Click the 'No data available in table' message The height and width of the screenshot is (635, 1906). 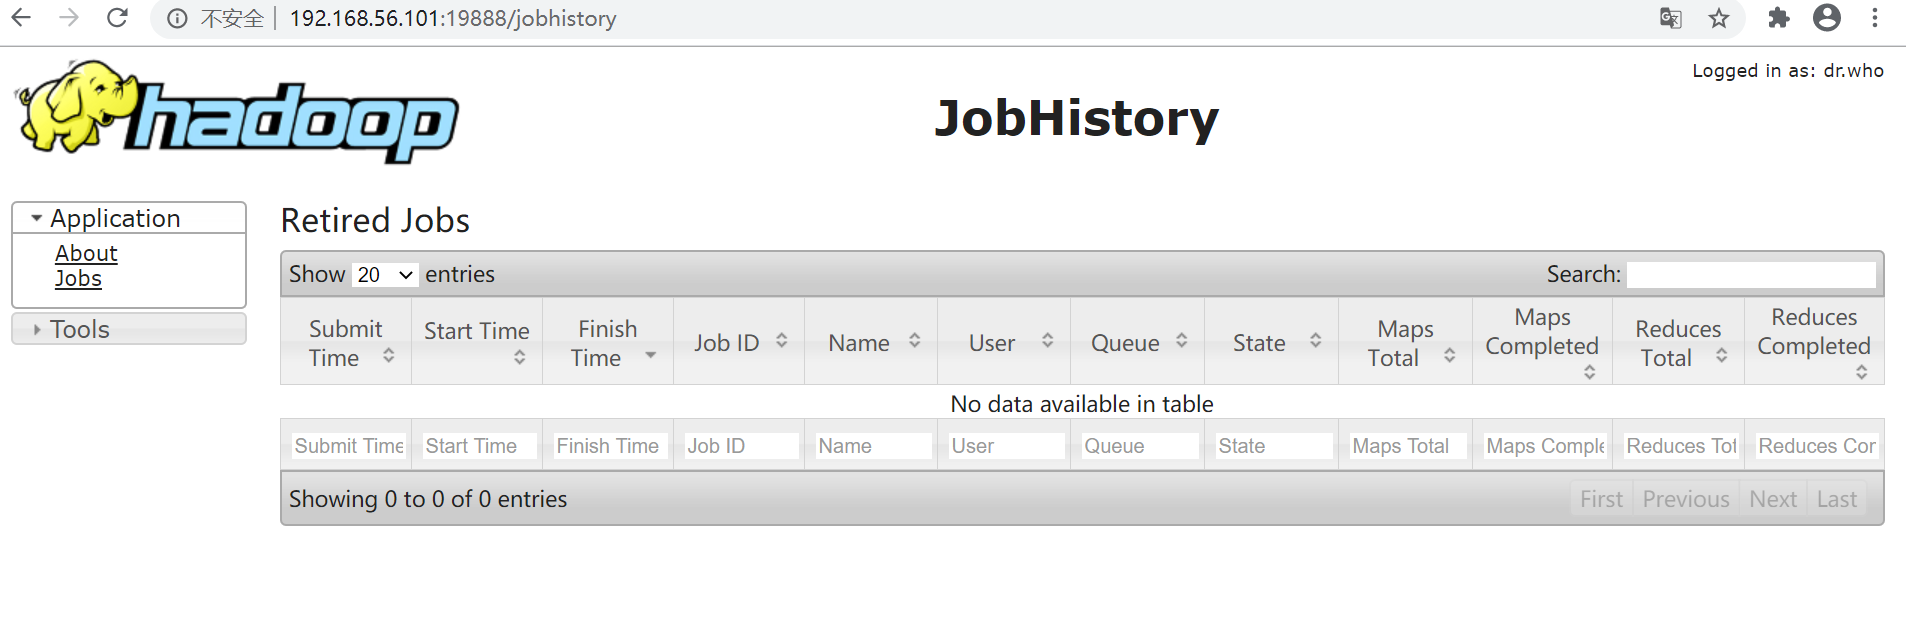click(1082, 404)
